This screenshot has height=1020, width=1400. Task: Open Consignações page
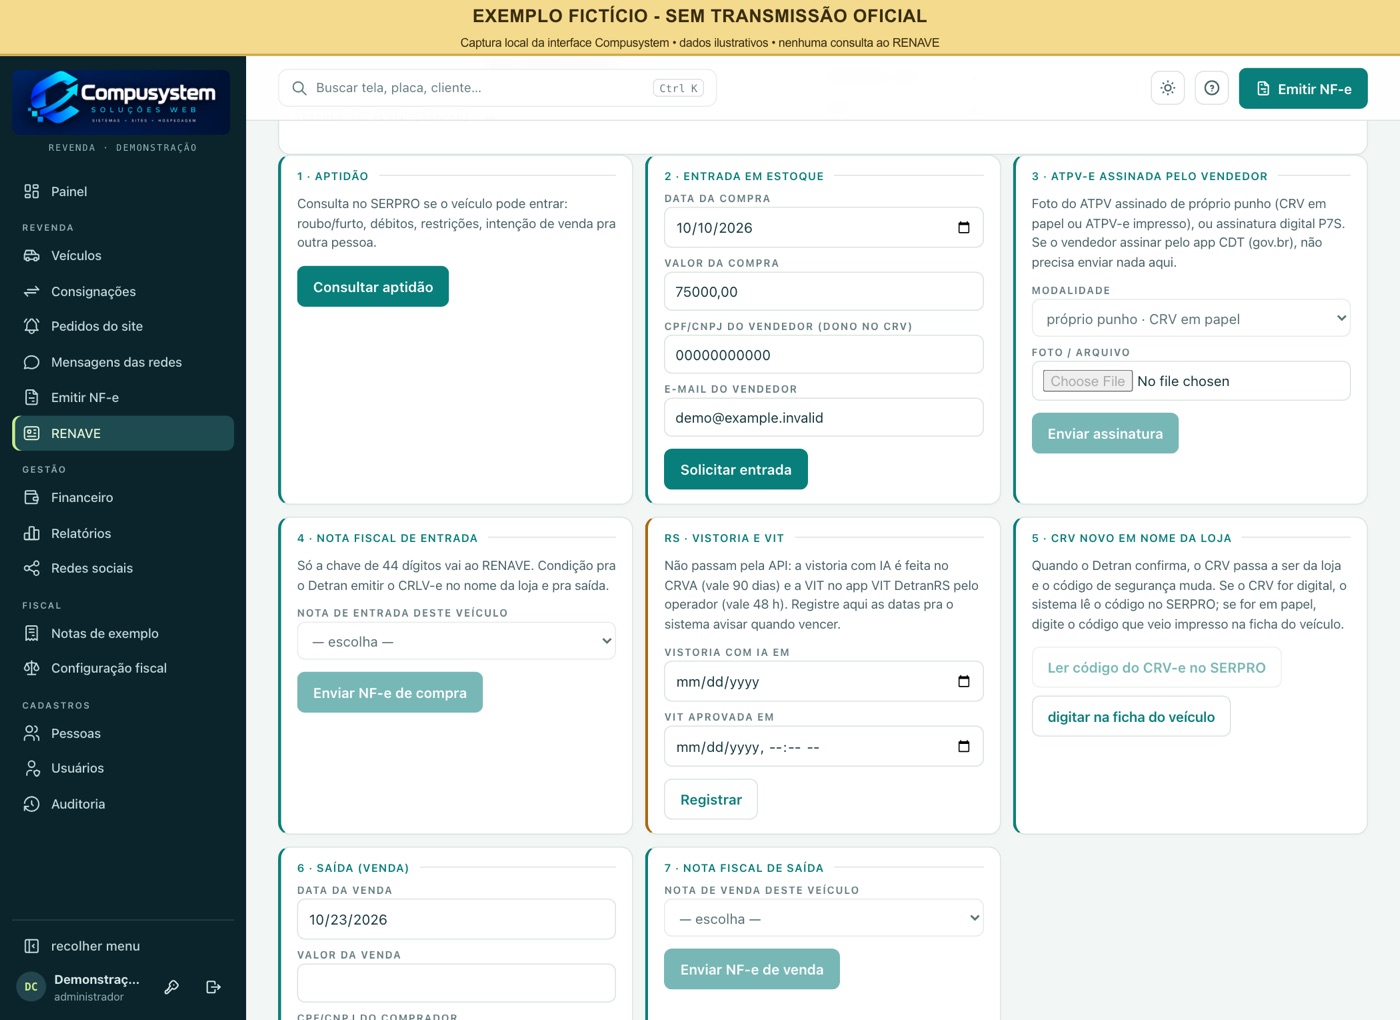(x=123, y=291)
